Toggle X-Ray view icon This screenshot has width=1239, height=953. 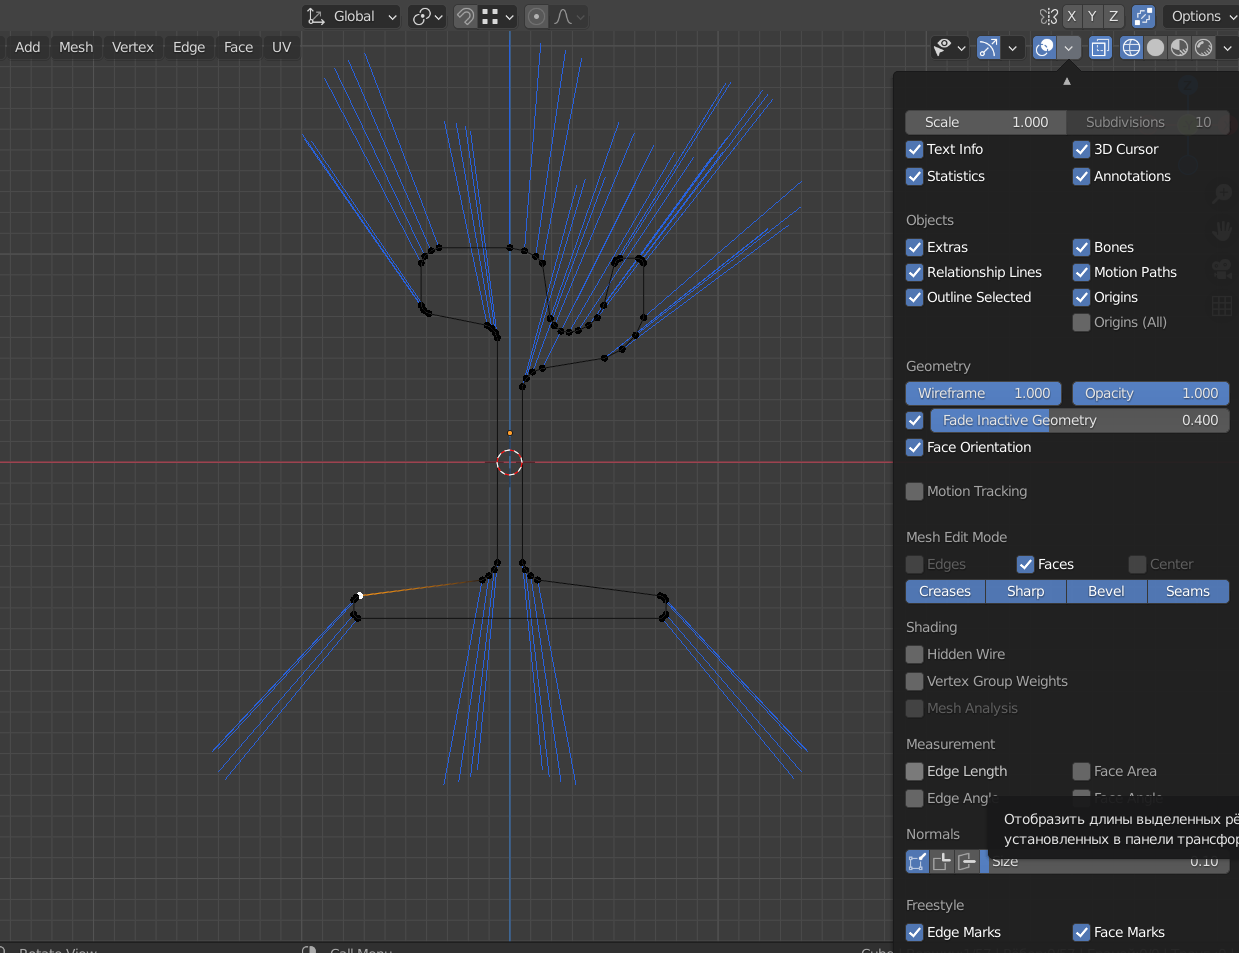coord(1100,47)
